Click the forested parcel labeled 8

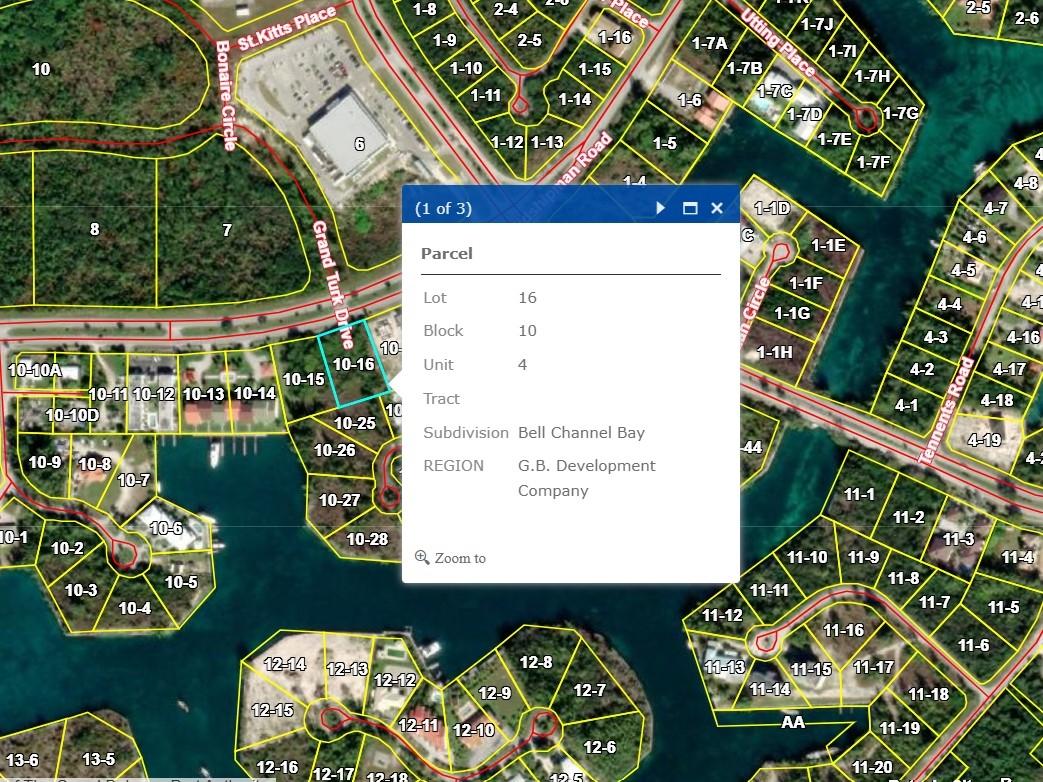[95, 229]
